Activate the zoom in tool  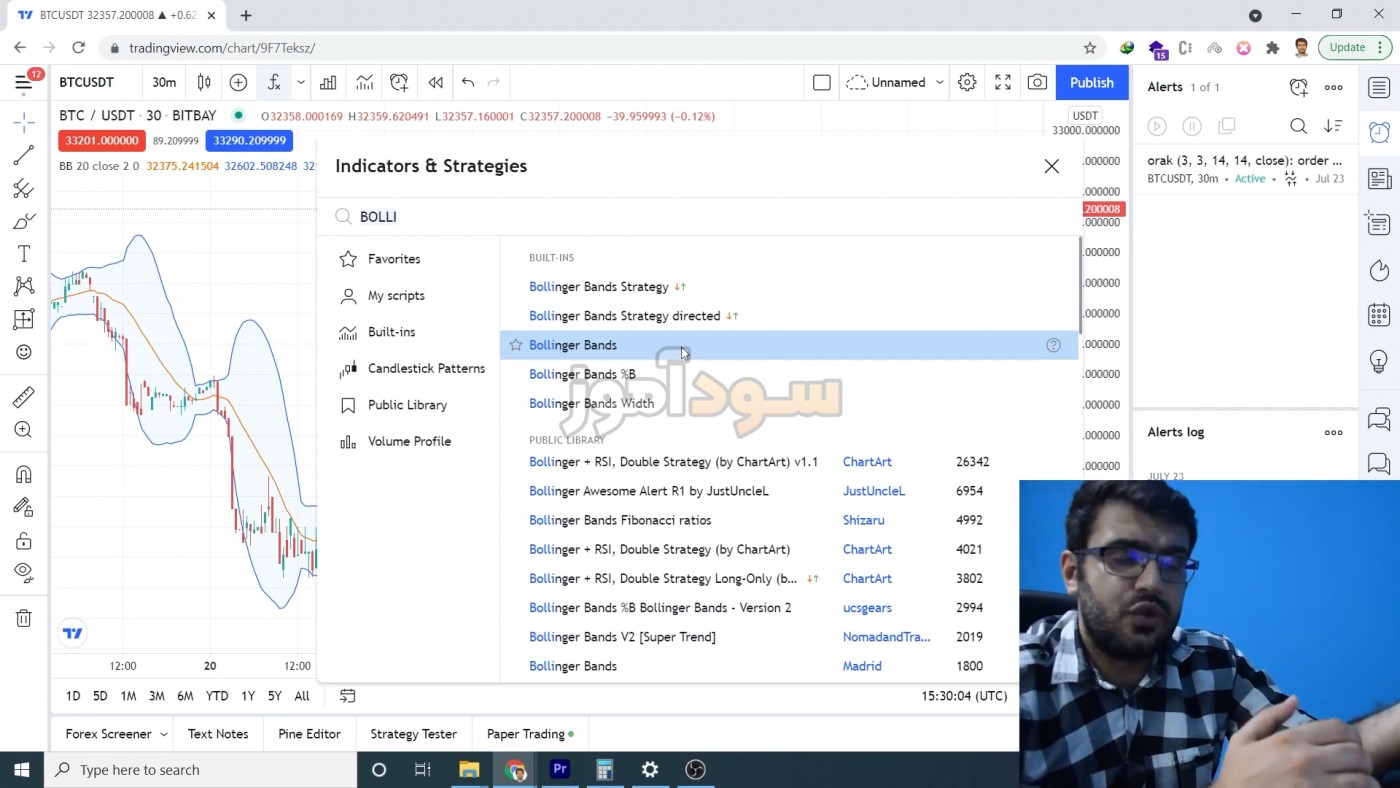24,430
